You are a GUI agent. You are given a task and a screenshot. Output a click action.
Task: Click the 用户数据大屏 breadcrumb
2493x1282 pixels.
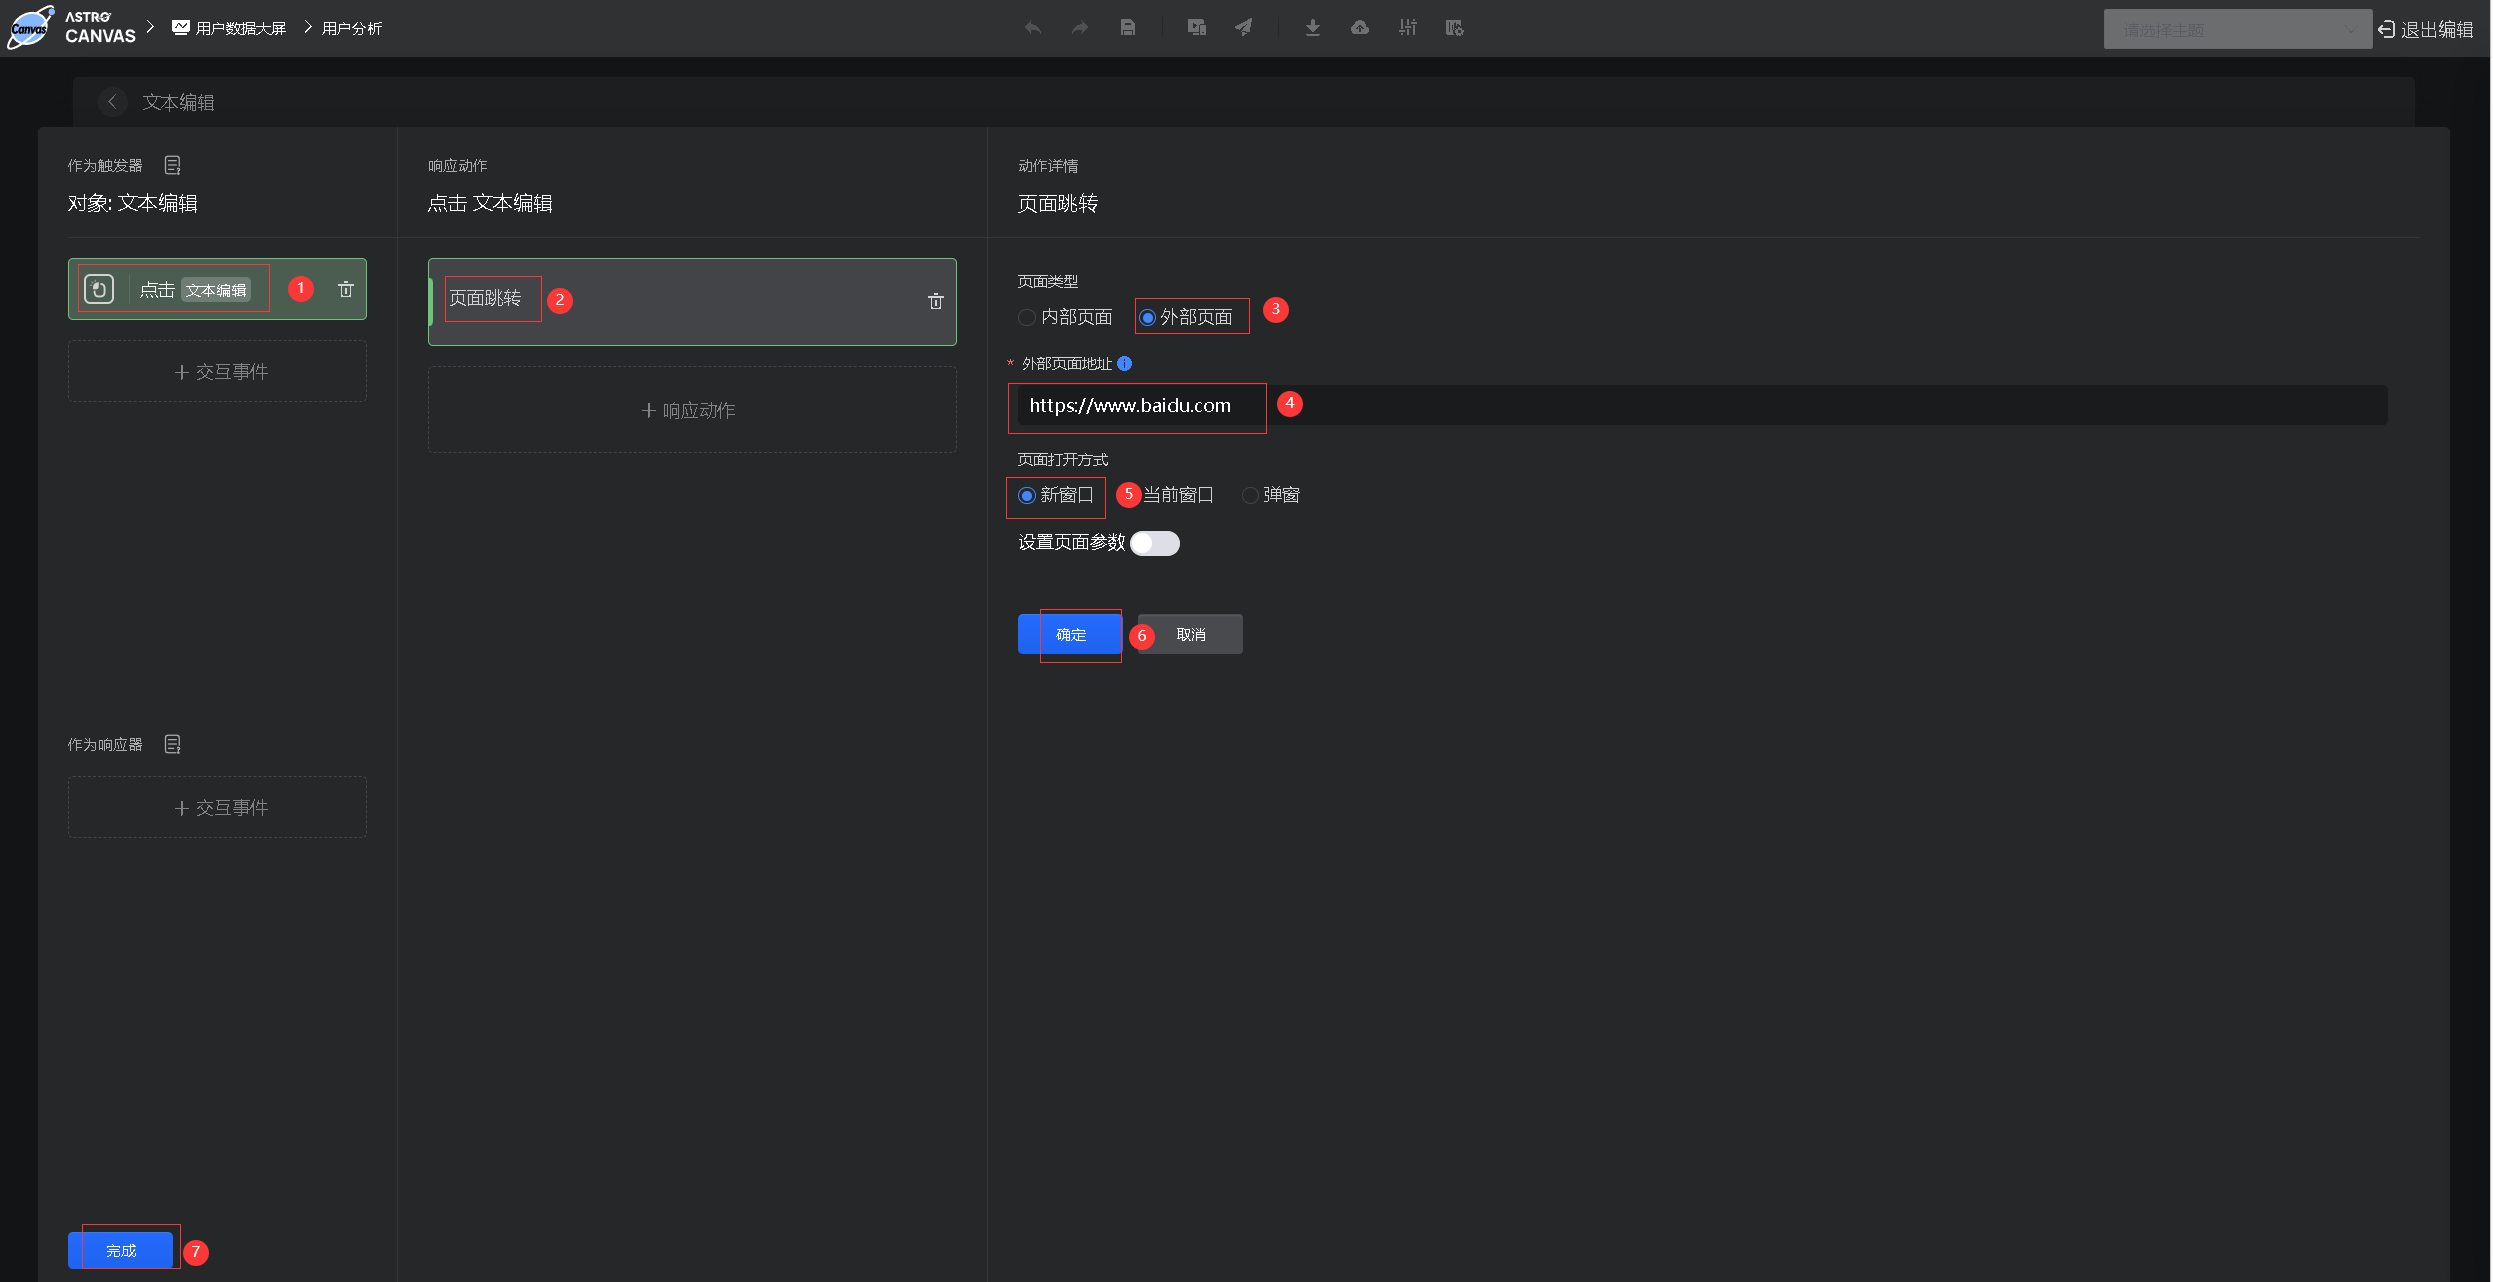tap(240, 28)
